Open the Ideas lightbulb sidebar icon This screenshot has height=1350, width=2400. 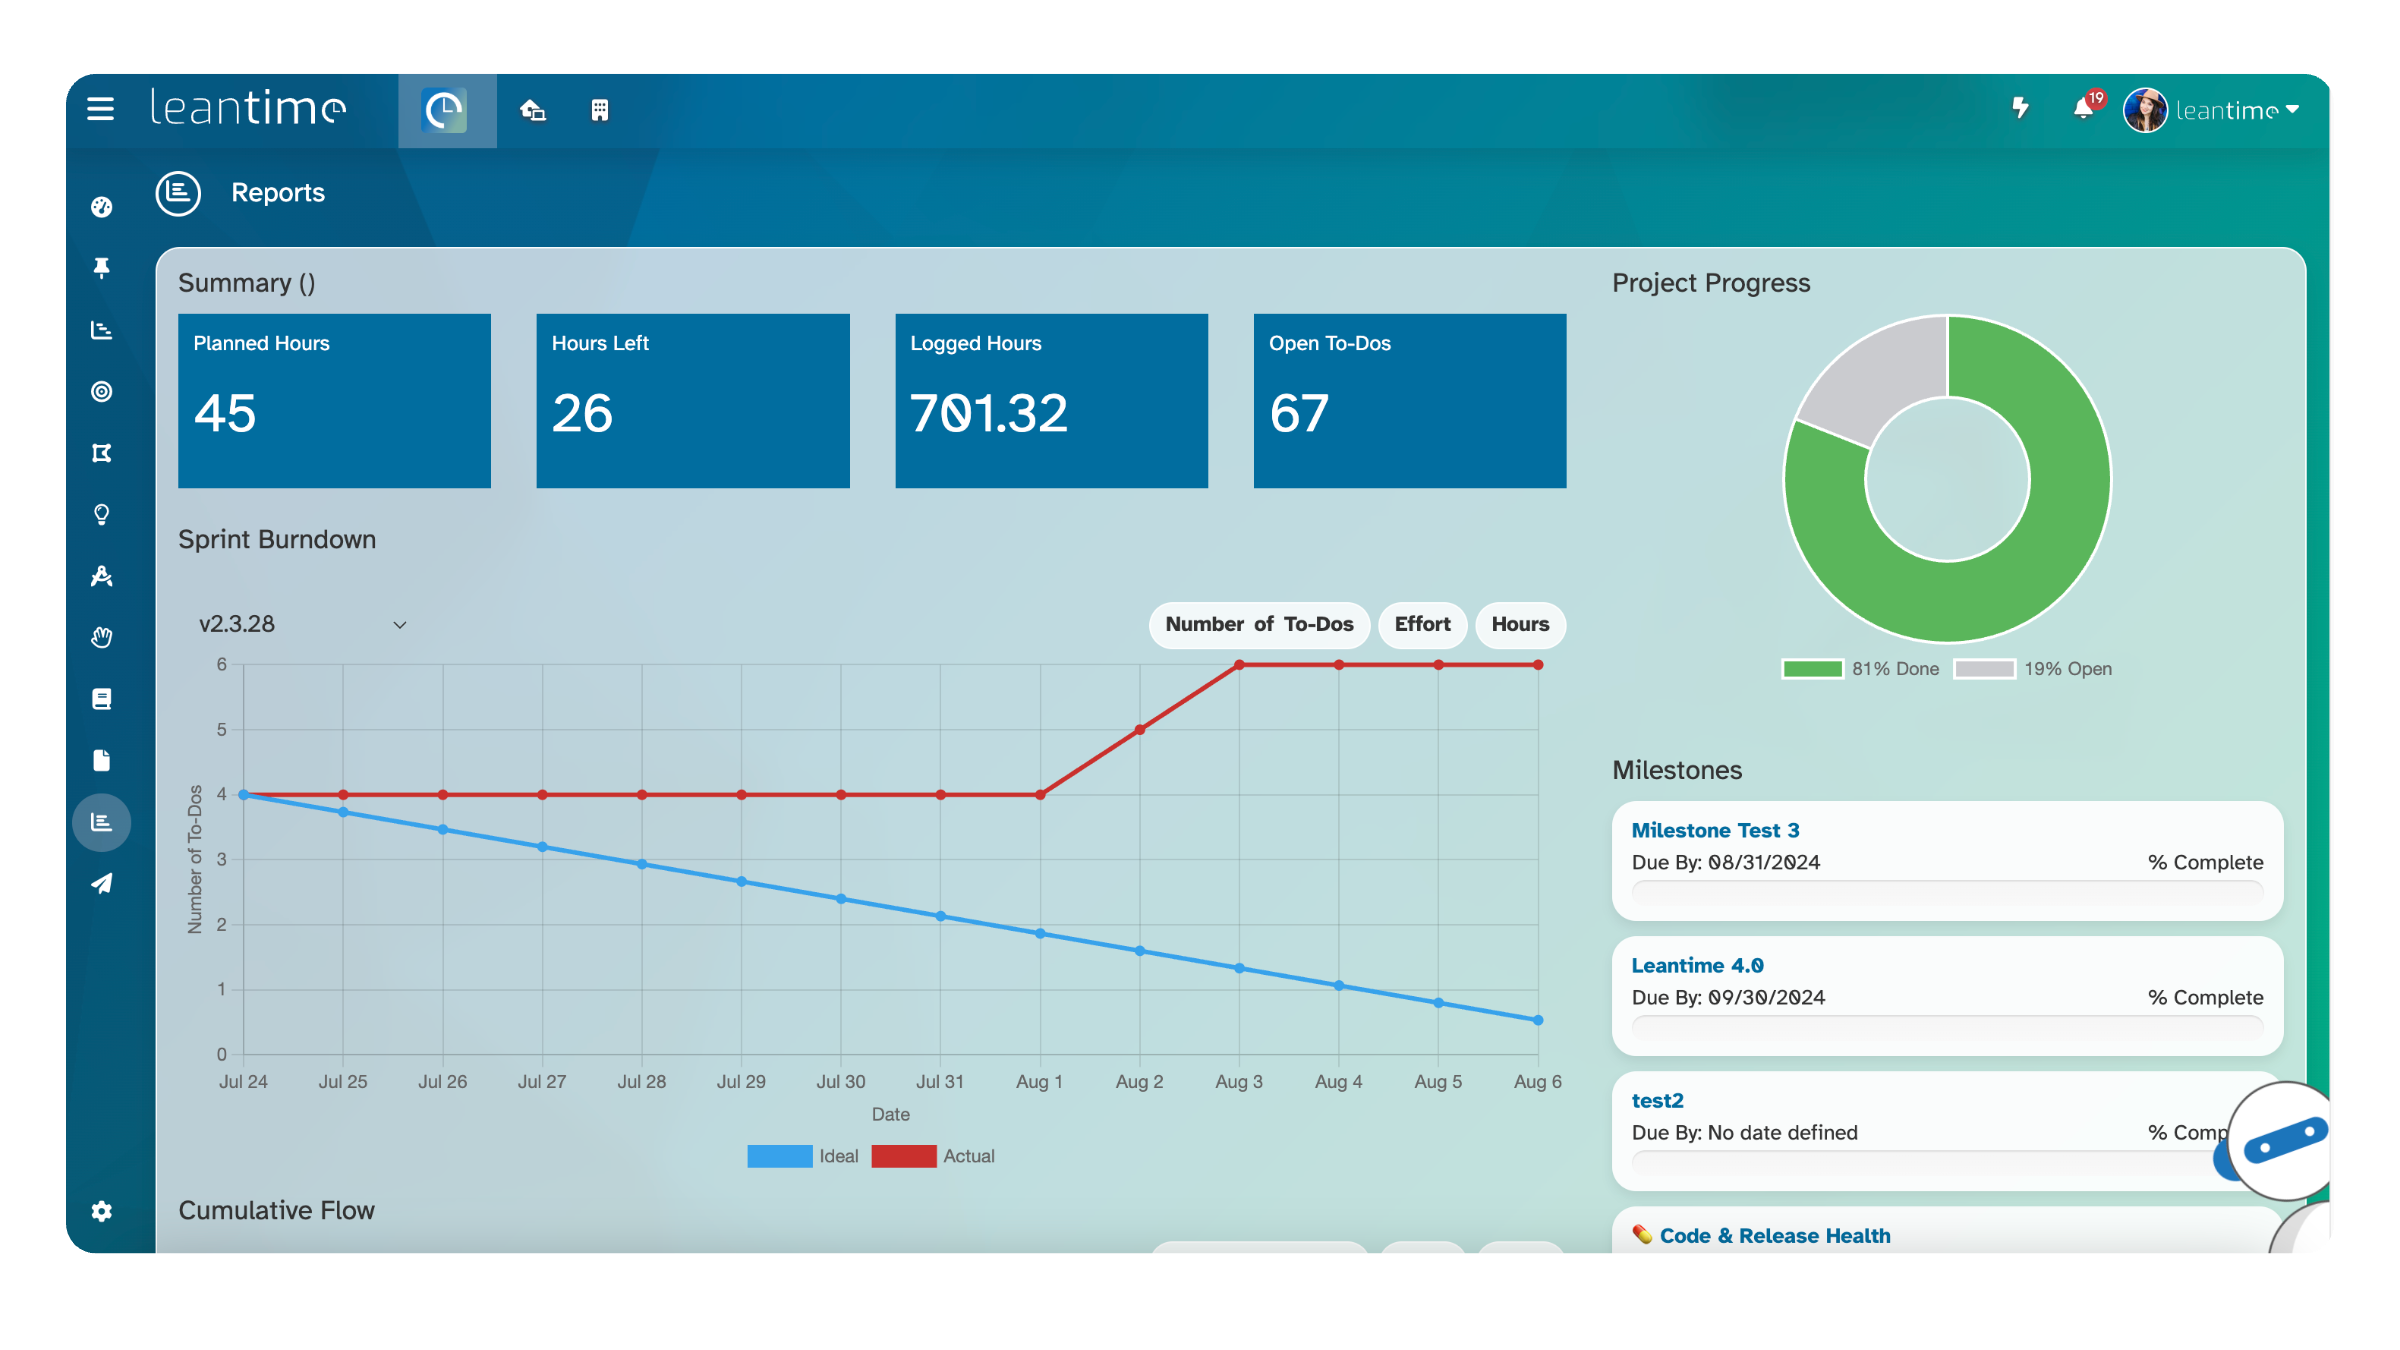[x=101, y=514]
